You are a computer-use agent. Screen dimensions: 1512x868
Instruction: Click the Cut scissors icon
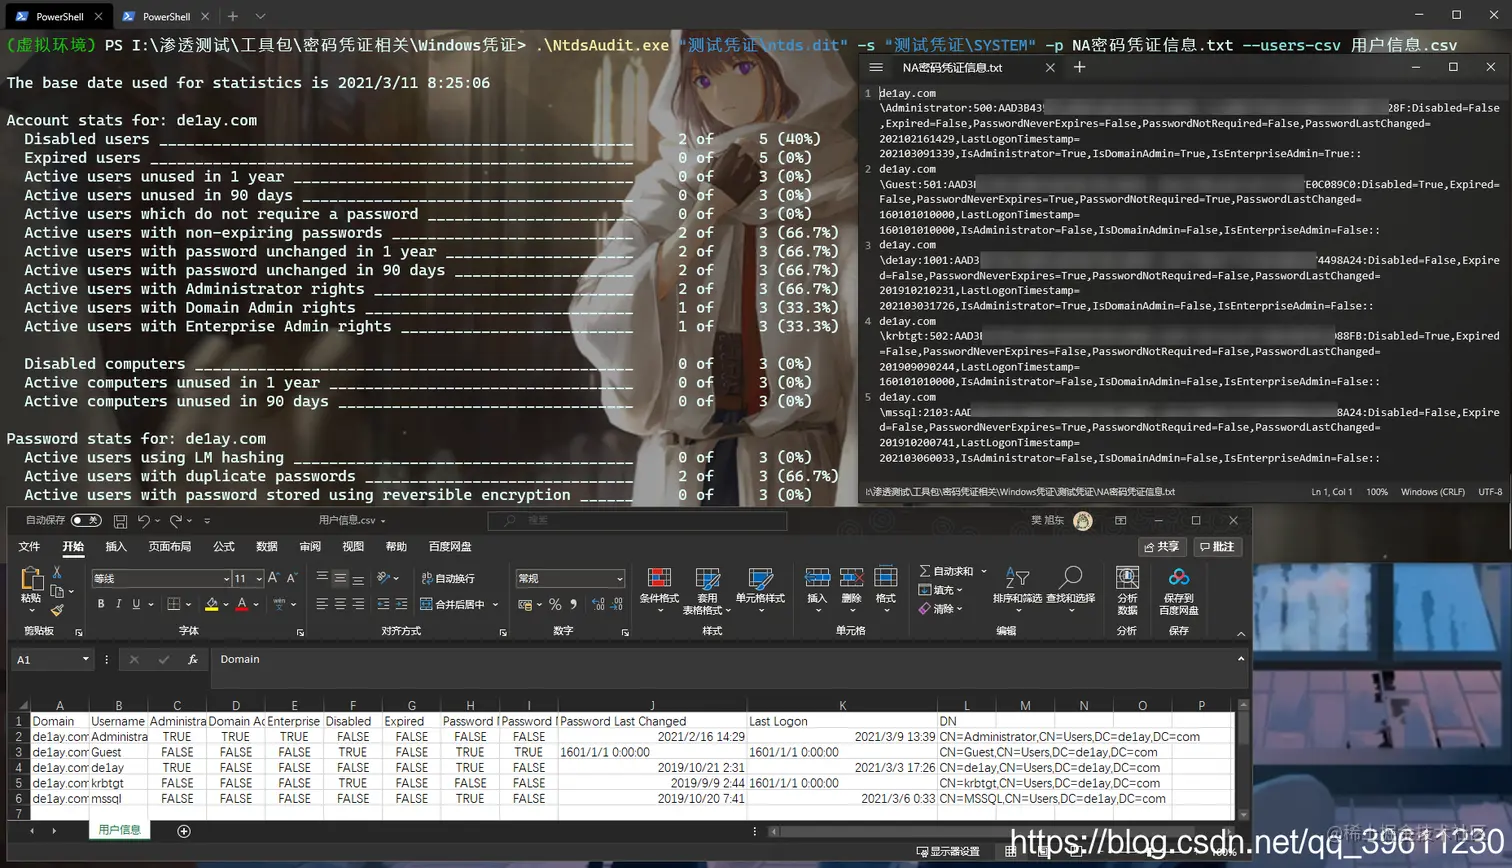(x=57, y=572)
